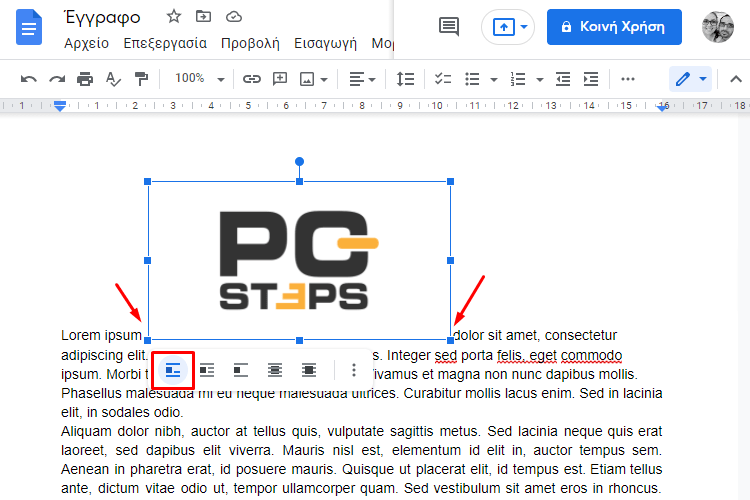The image size is (750, 500).
Task: Check cloud save status icon
Action: (233, 17)
